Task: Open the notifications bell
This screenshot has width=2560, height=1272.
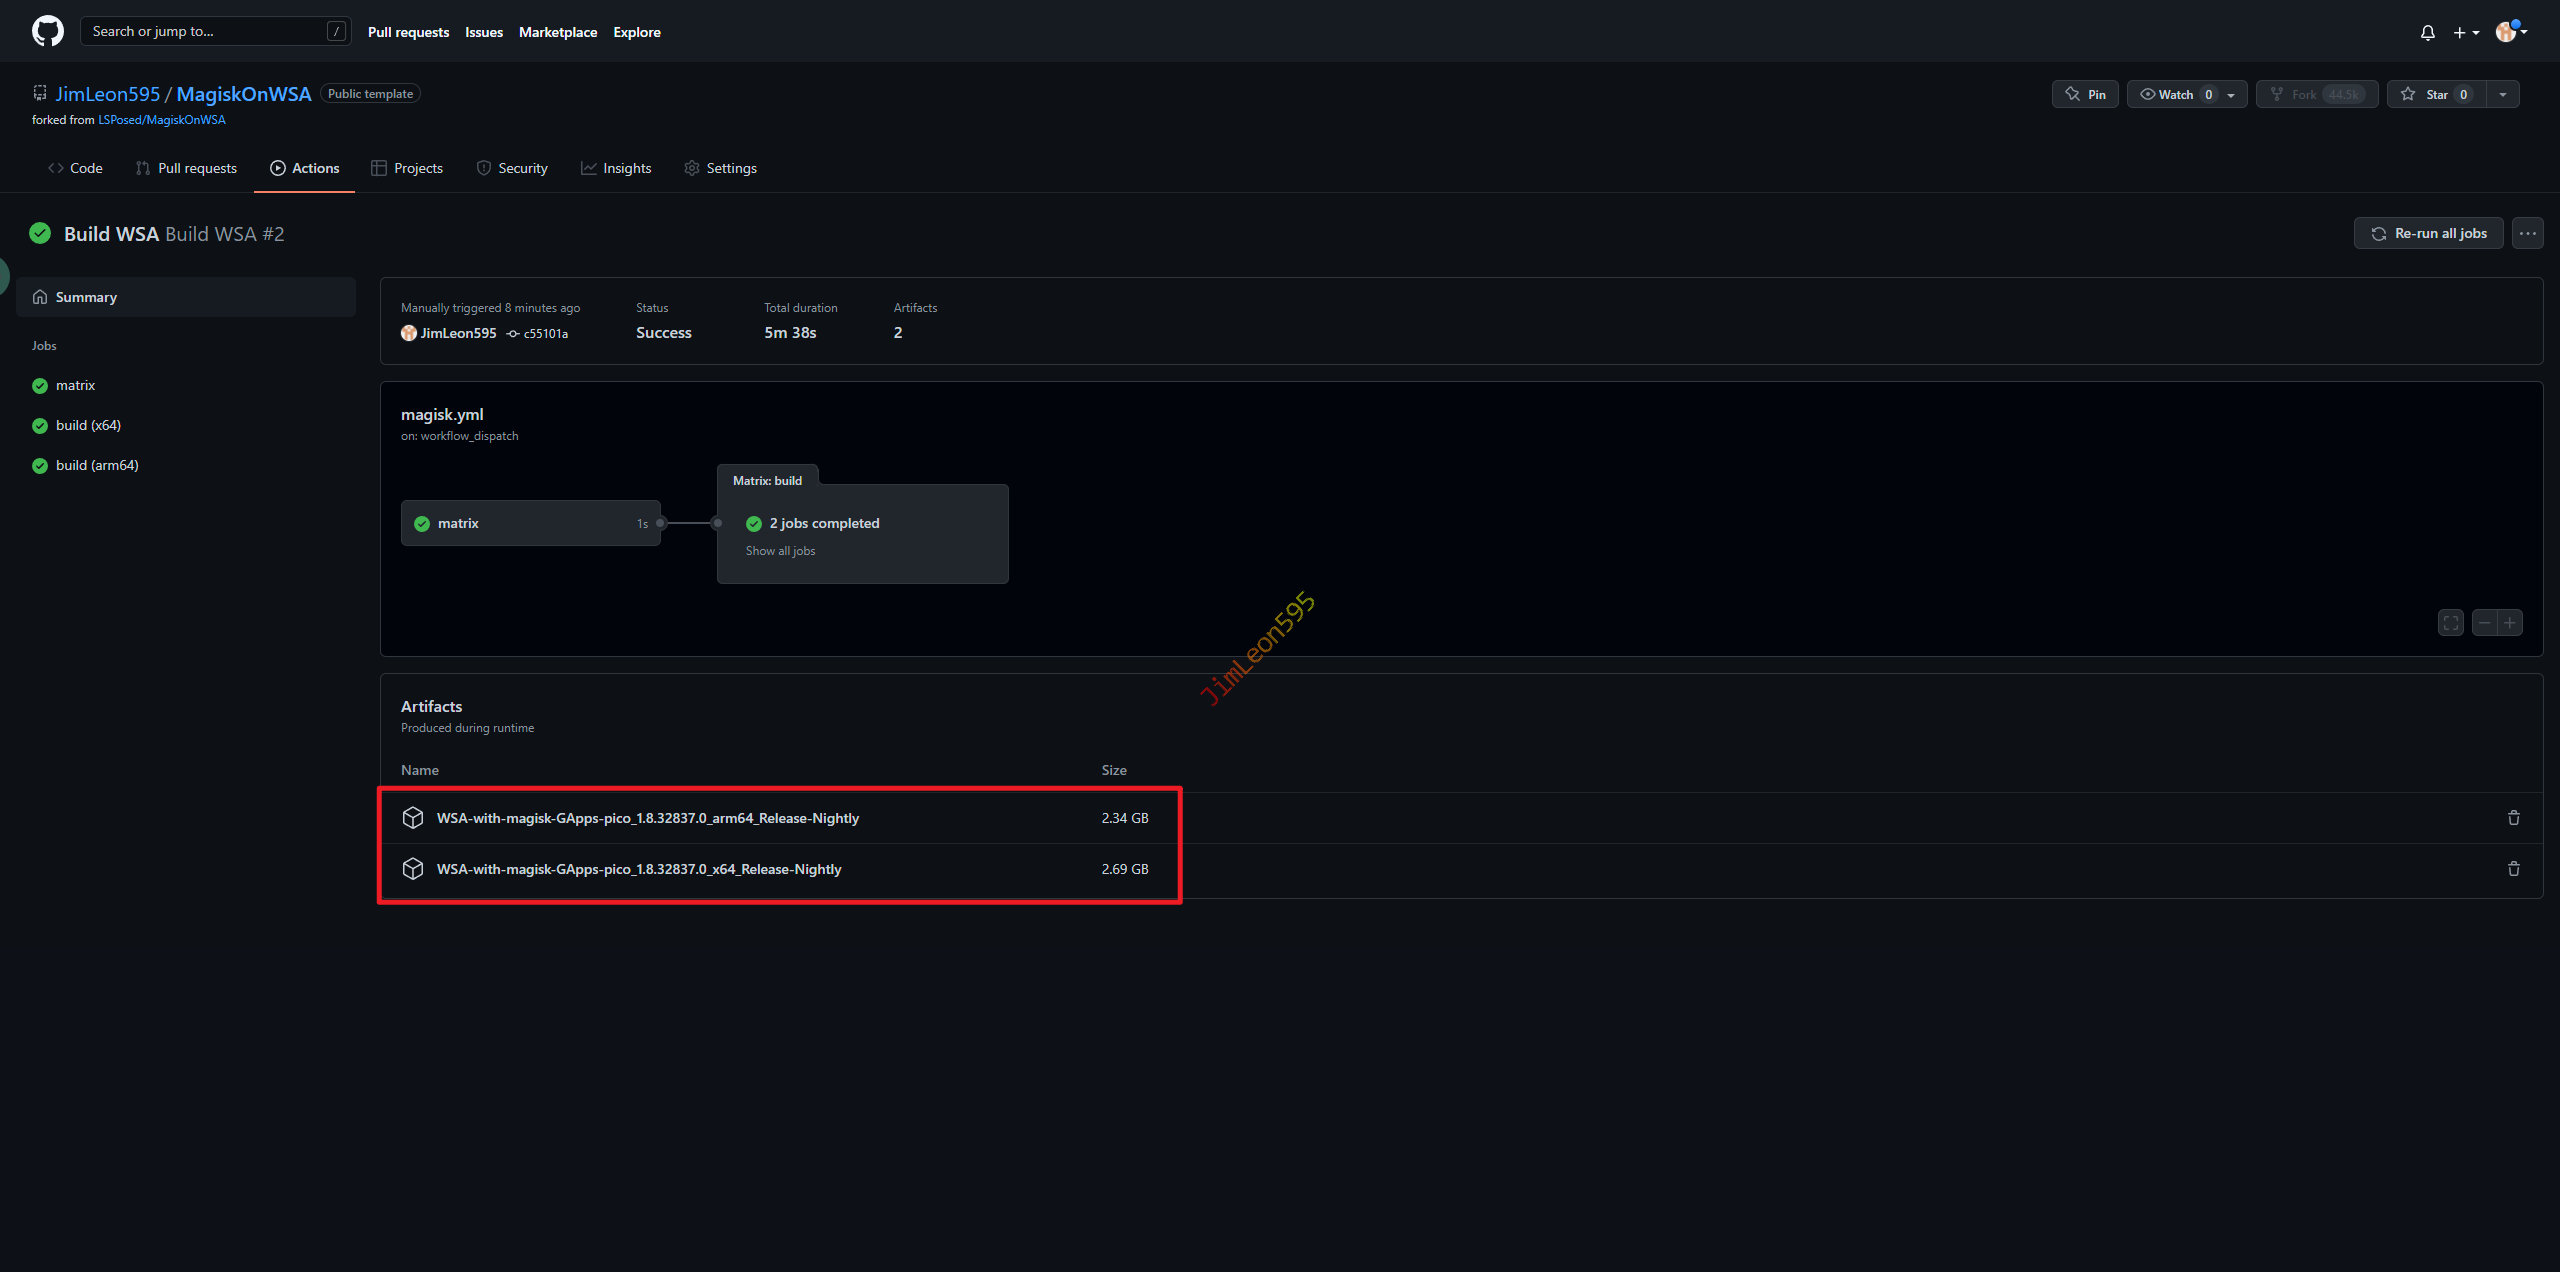Action: point(2427,33)
